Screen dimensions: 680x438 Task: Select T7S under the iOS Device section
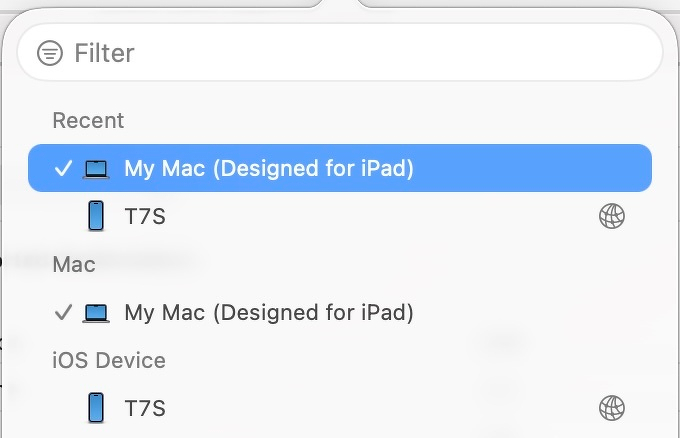click(145, 408)
